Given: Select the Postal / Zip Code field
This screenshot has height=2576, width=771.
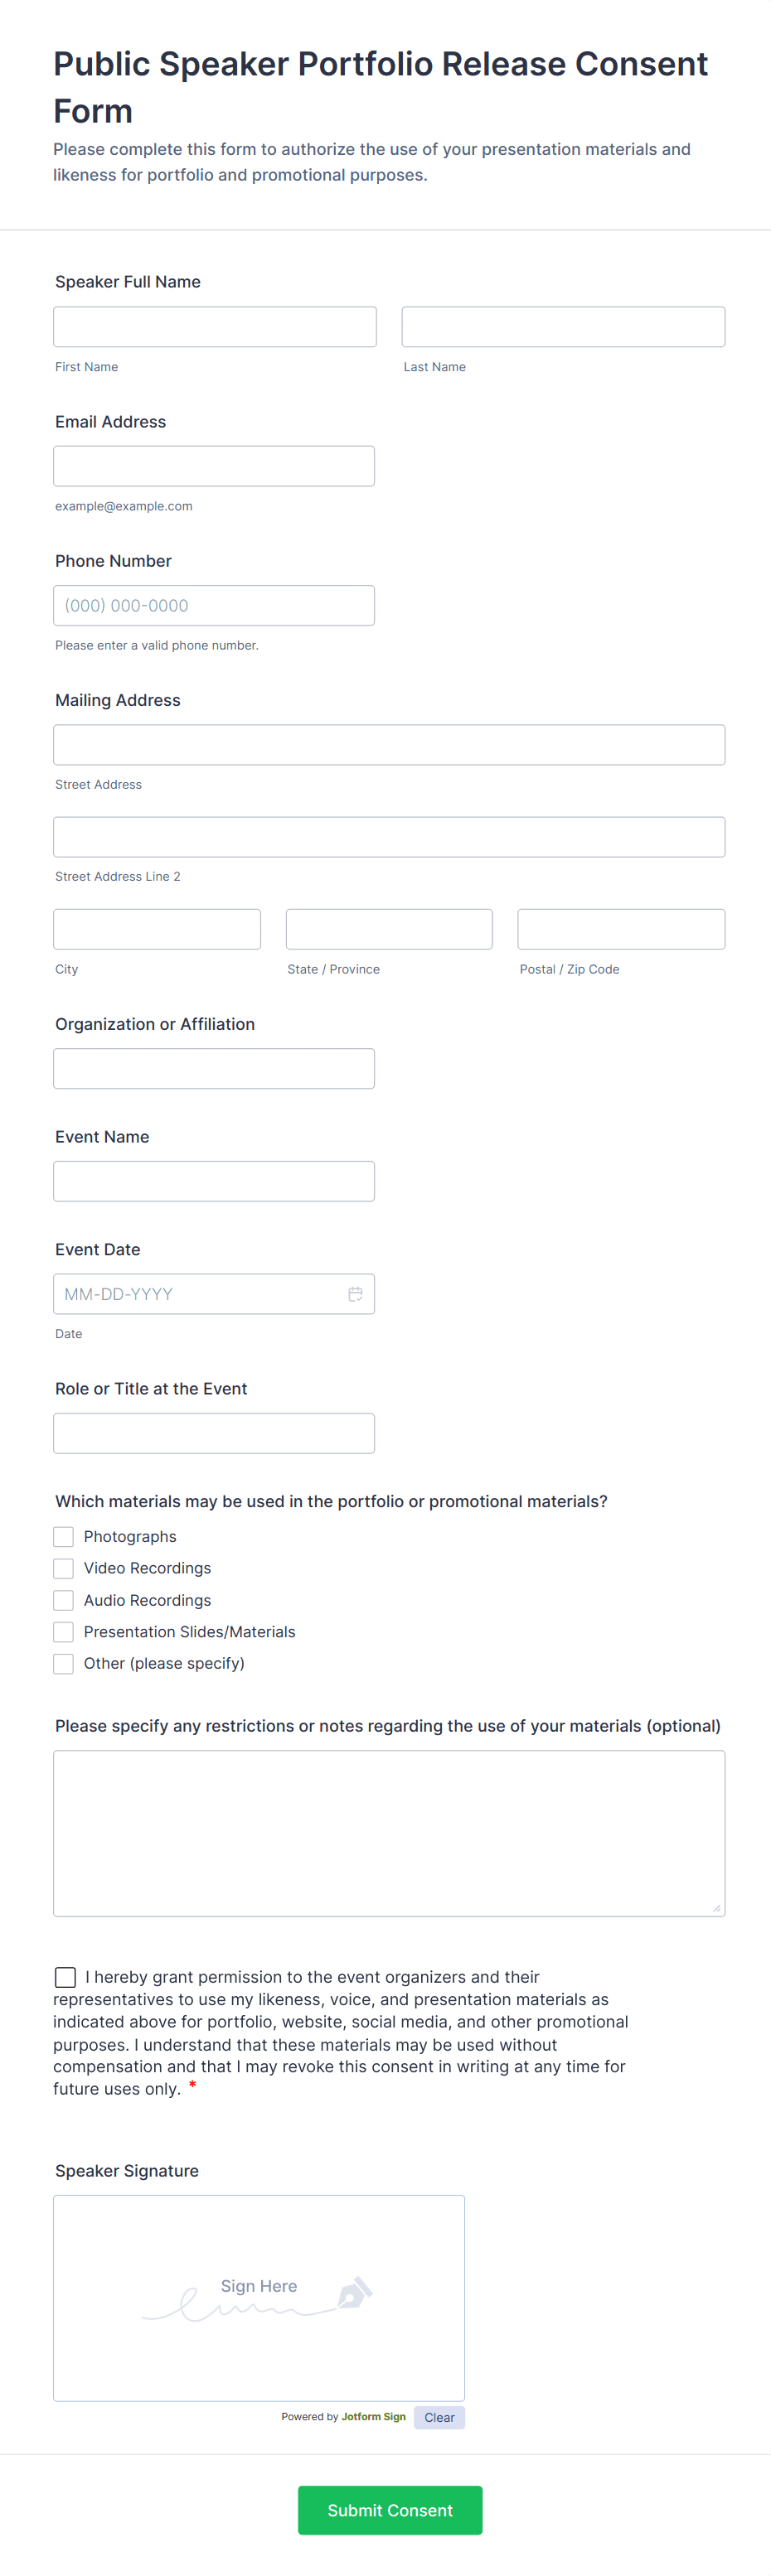Looking at the screenshot, I should [621, 929].
